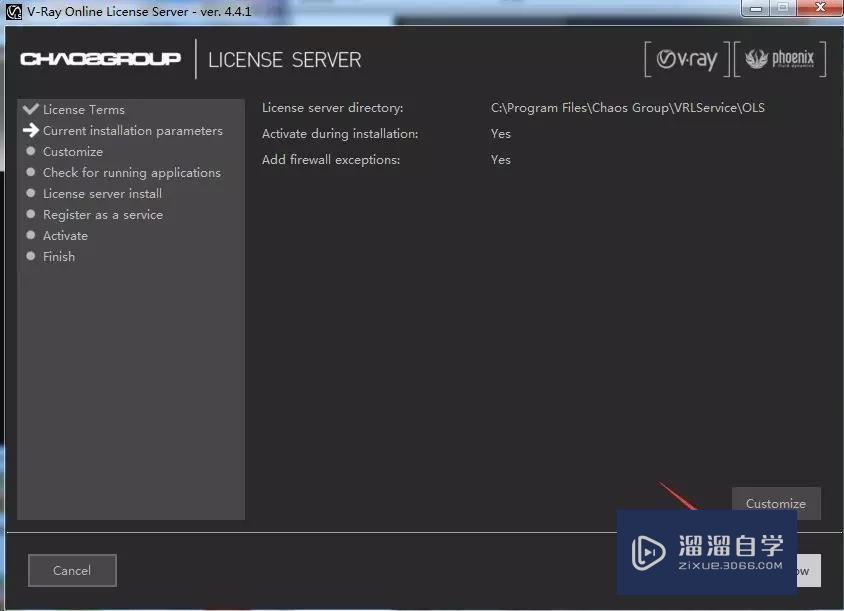Click the license server directory path
The height and width of the screenshot is (611, 844).
click(x=628, y=108)
